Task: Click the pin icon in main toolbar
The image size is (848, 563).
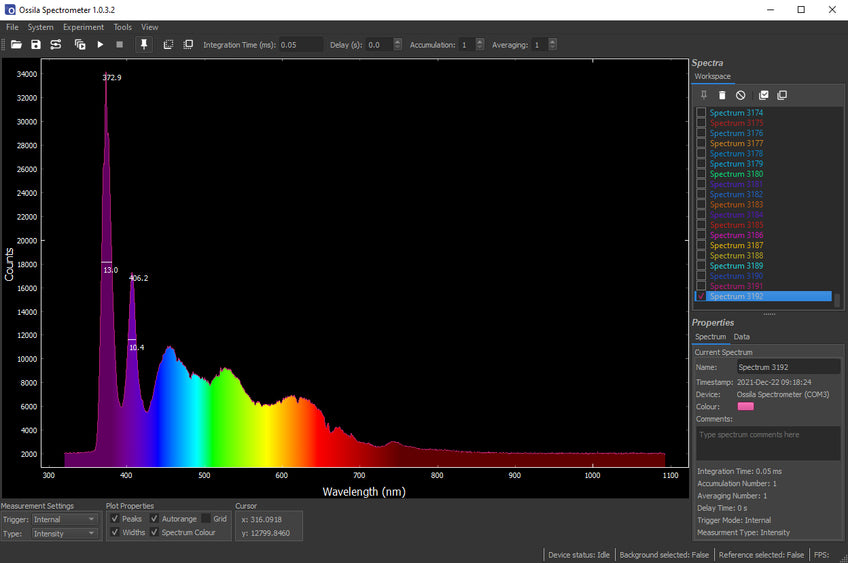Action: click(143, 45)
